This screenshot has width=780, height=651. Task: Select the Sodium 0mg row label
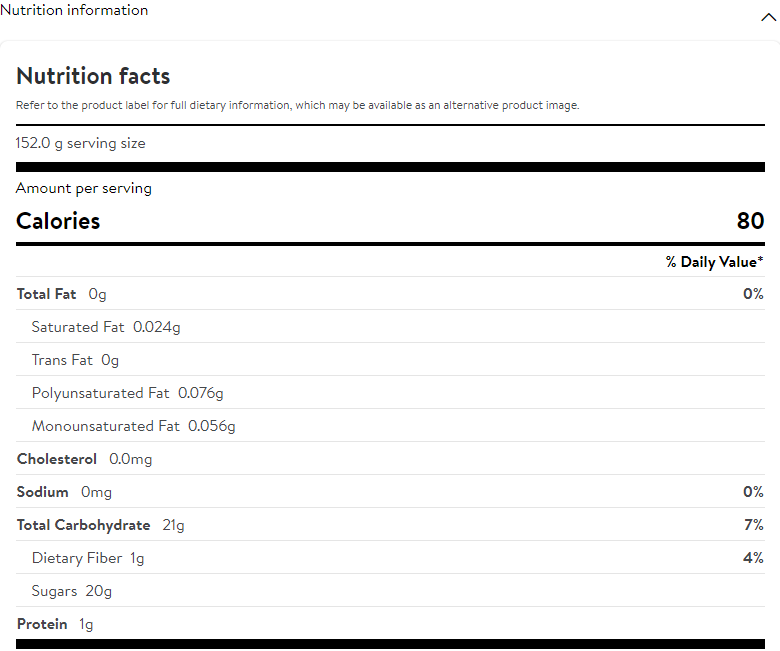click(64, 492)
